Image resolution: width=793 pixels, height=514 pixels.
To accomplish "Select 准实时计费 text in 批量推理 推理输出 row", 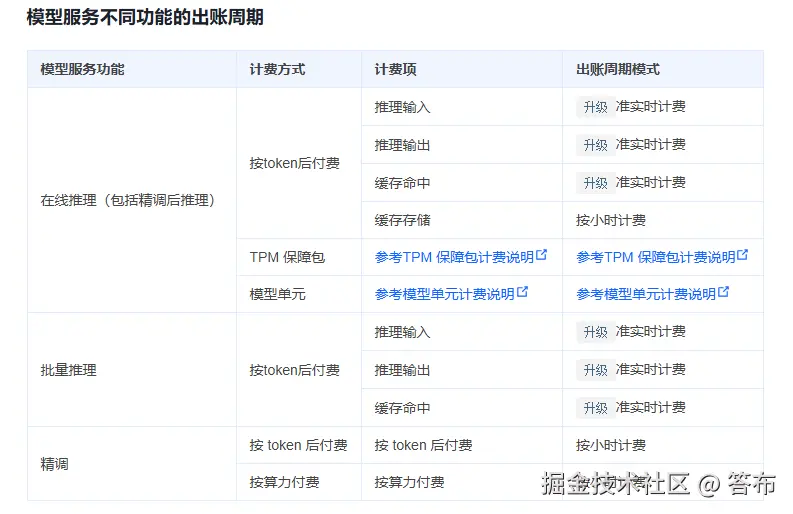I will [651, 369].
